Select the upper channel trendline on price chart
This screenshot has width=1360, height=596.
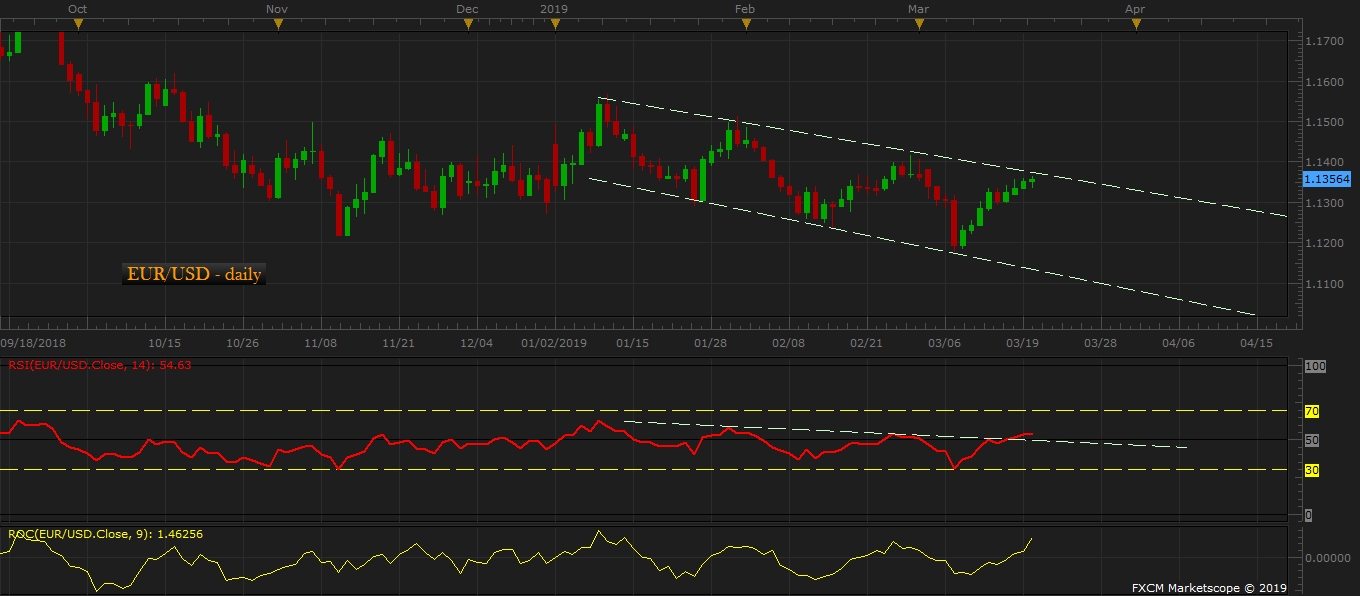[x=942, y=157]
